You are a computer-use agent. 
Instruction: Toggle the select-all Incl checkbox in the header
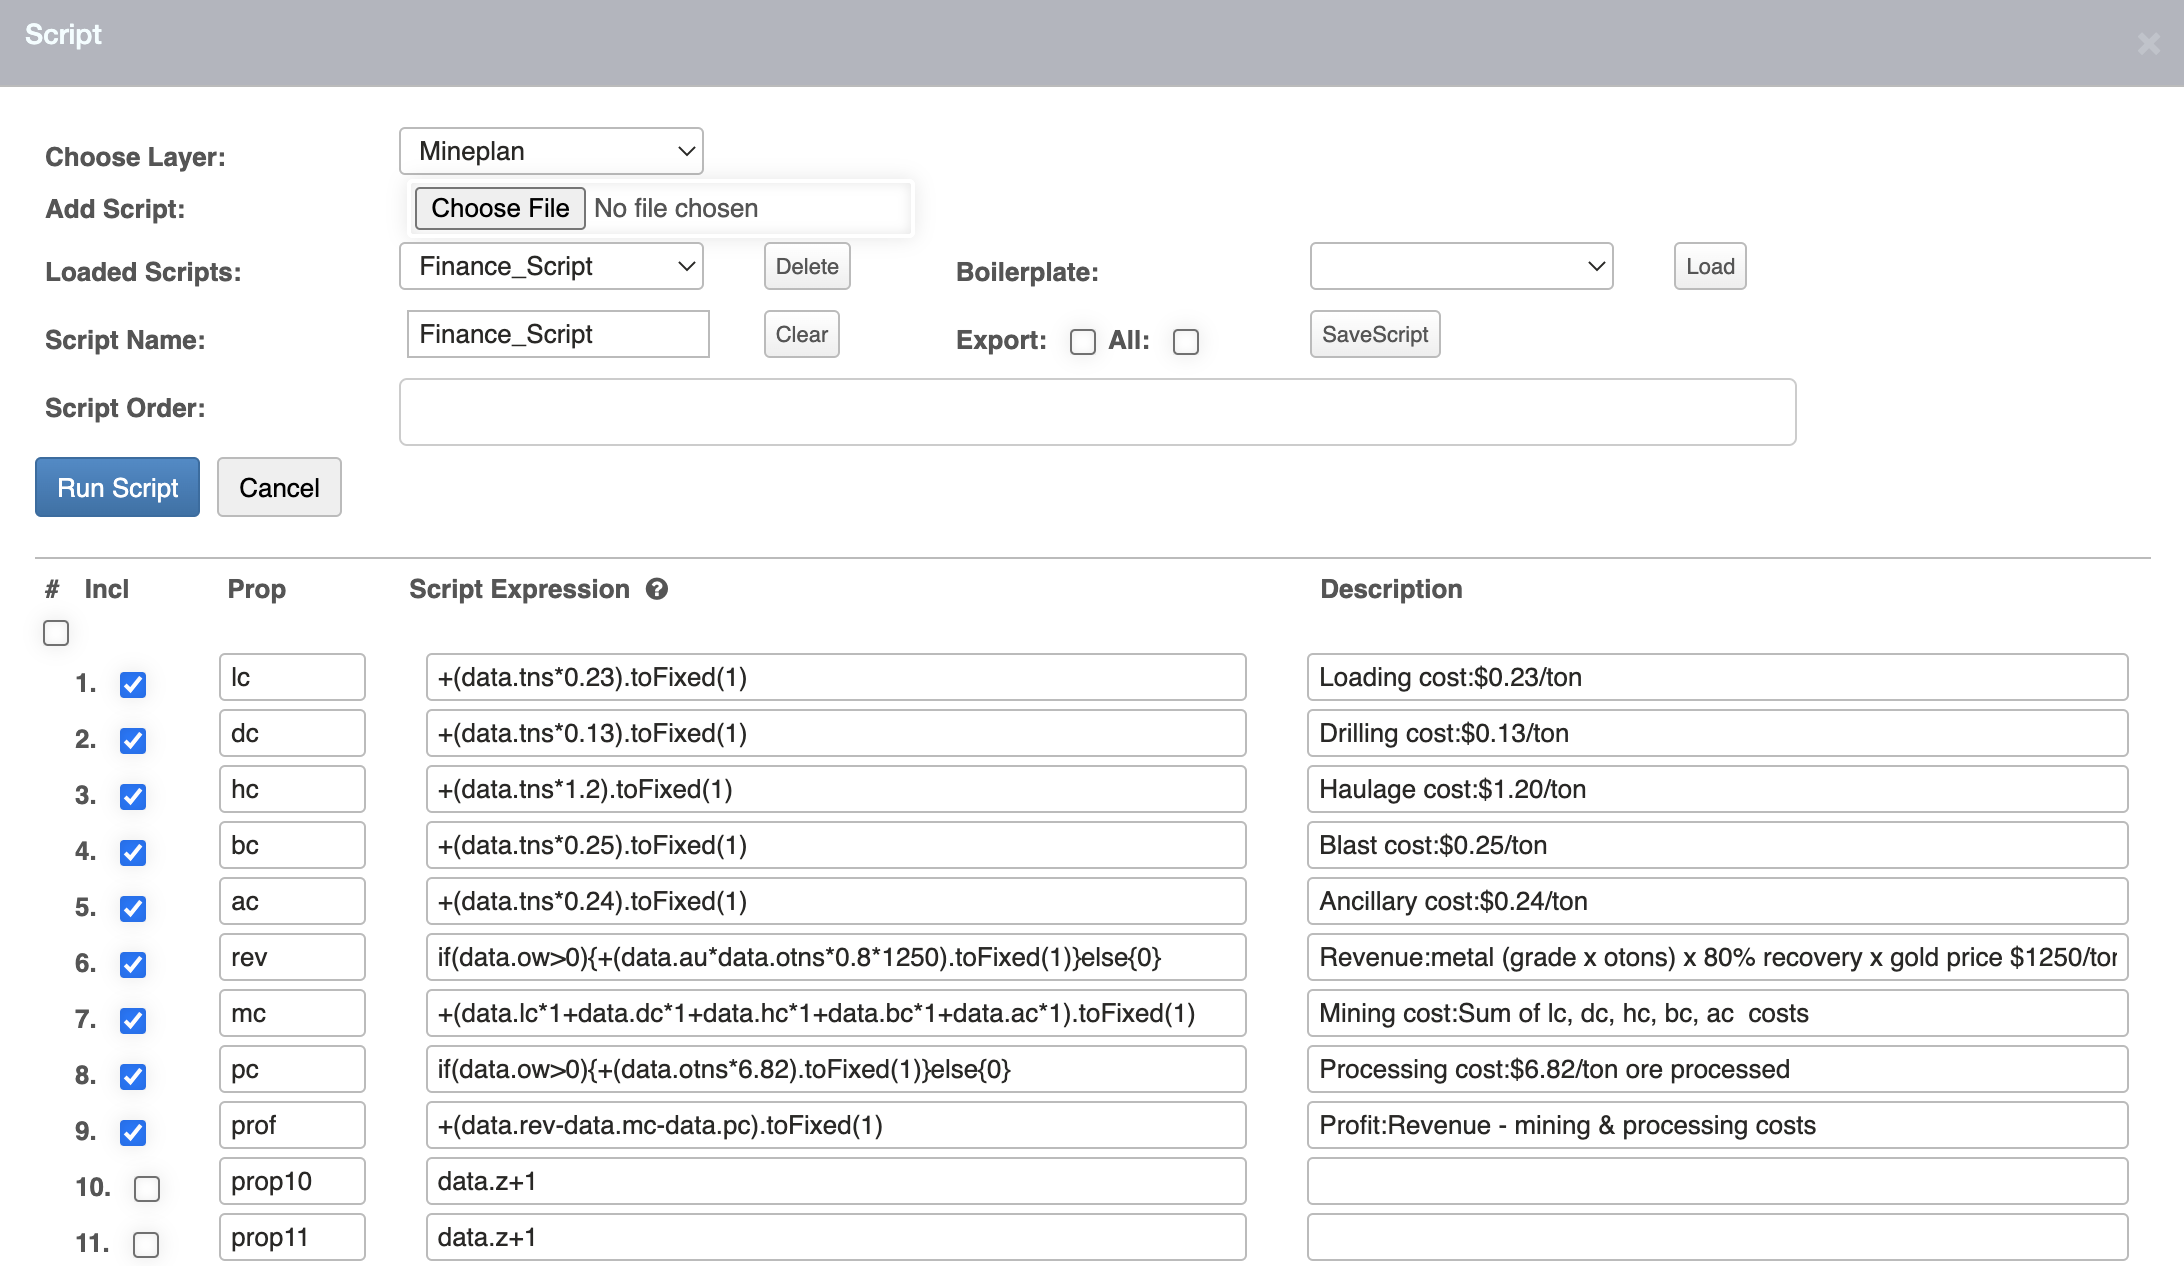pyautogui.click(x=56, y=633)
